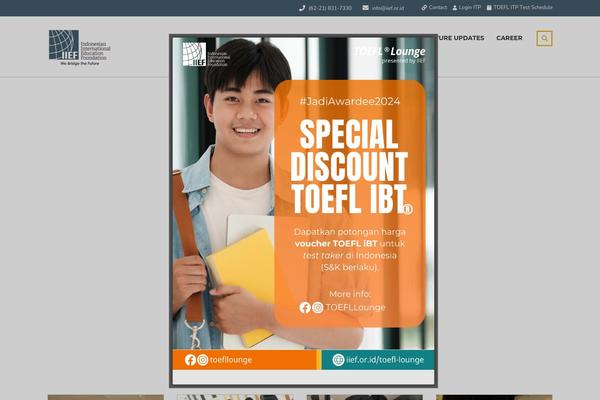Call the phone number (62-21) 831-7330
This screenshot has width=600, height=400.
(330, 8)
